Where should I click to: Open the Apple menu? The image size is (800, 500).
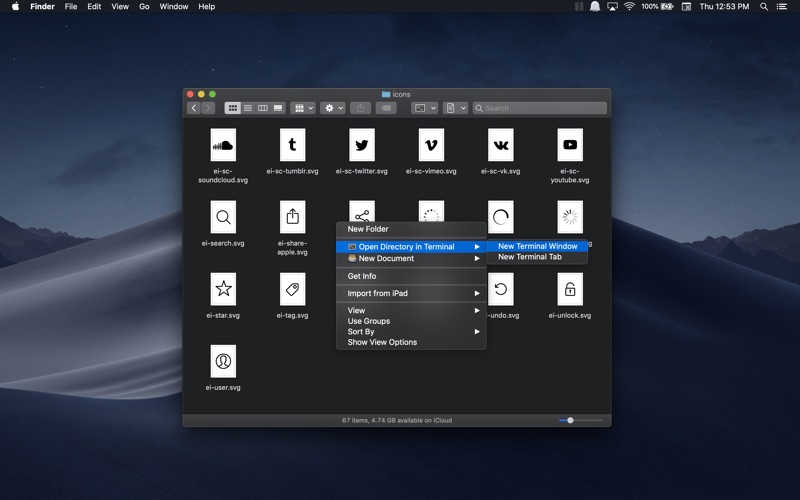click(x=15, y=7)
